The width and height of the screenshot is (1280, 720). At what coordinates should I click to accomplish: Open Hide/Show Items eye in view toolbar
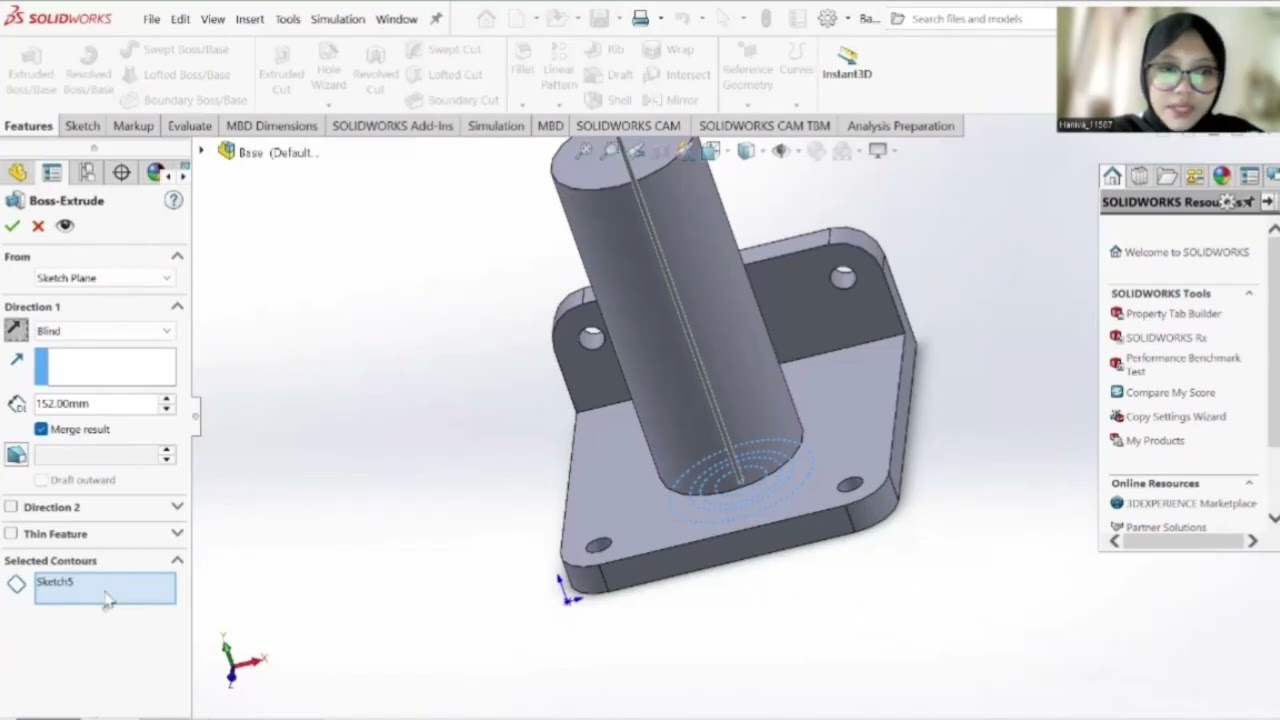pyautogui.click(x=780, y=151)
